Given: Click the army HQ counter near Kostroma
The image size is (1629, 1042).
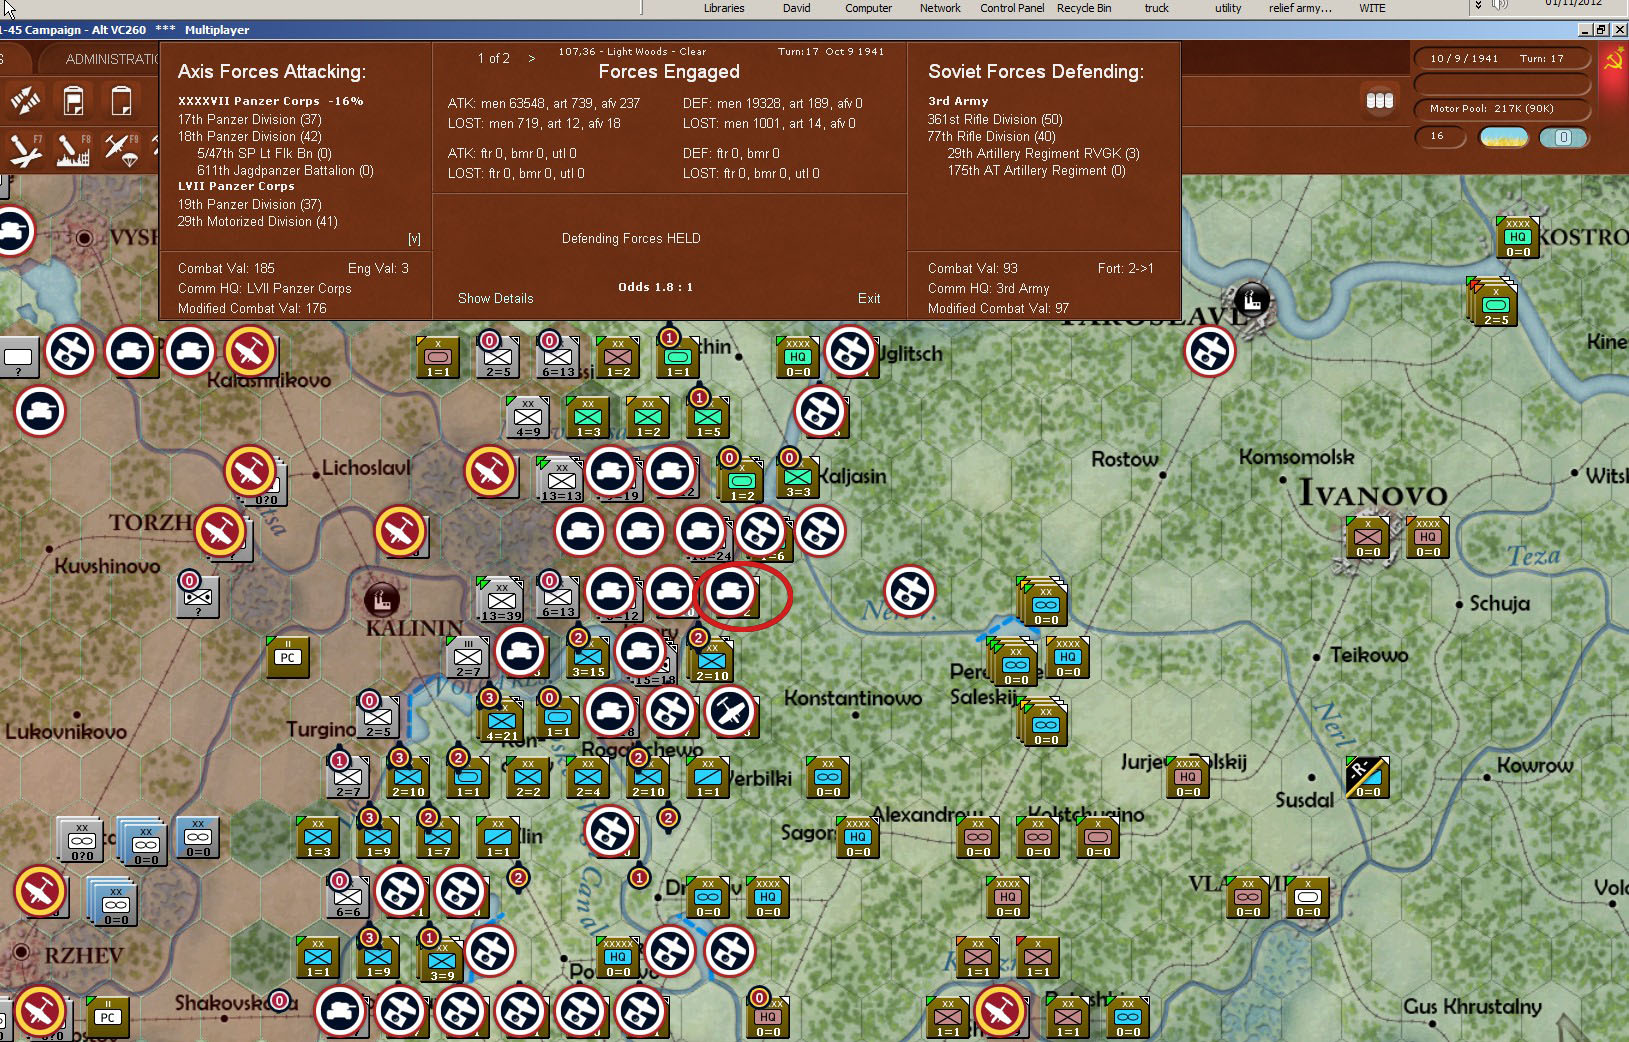Looking at the screenshot, I should [1518, 239].
